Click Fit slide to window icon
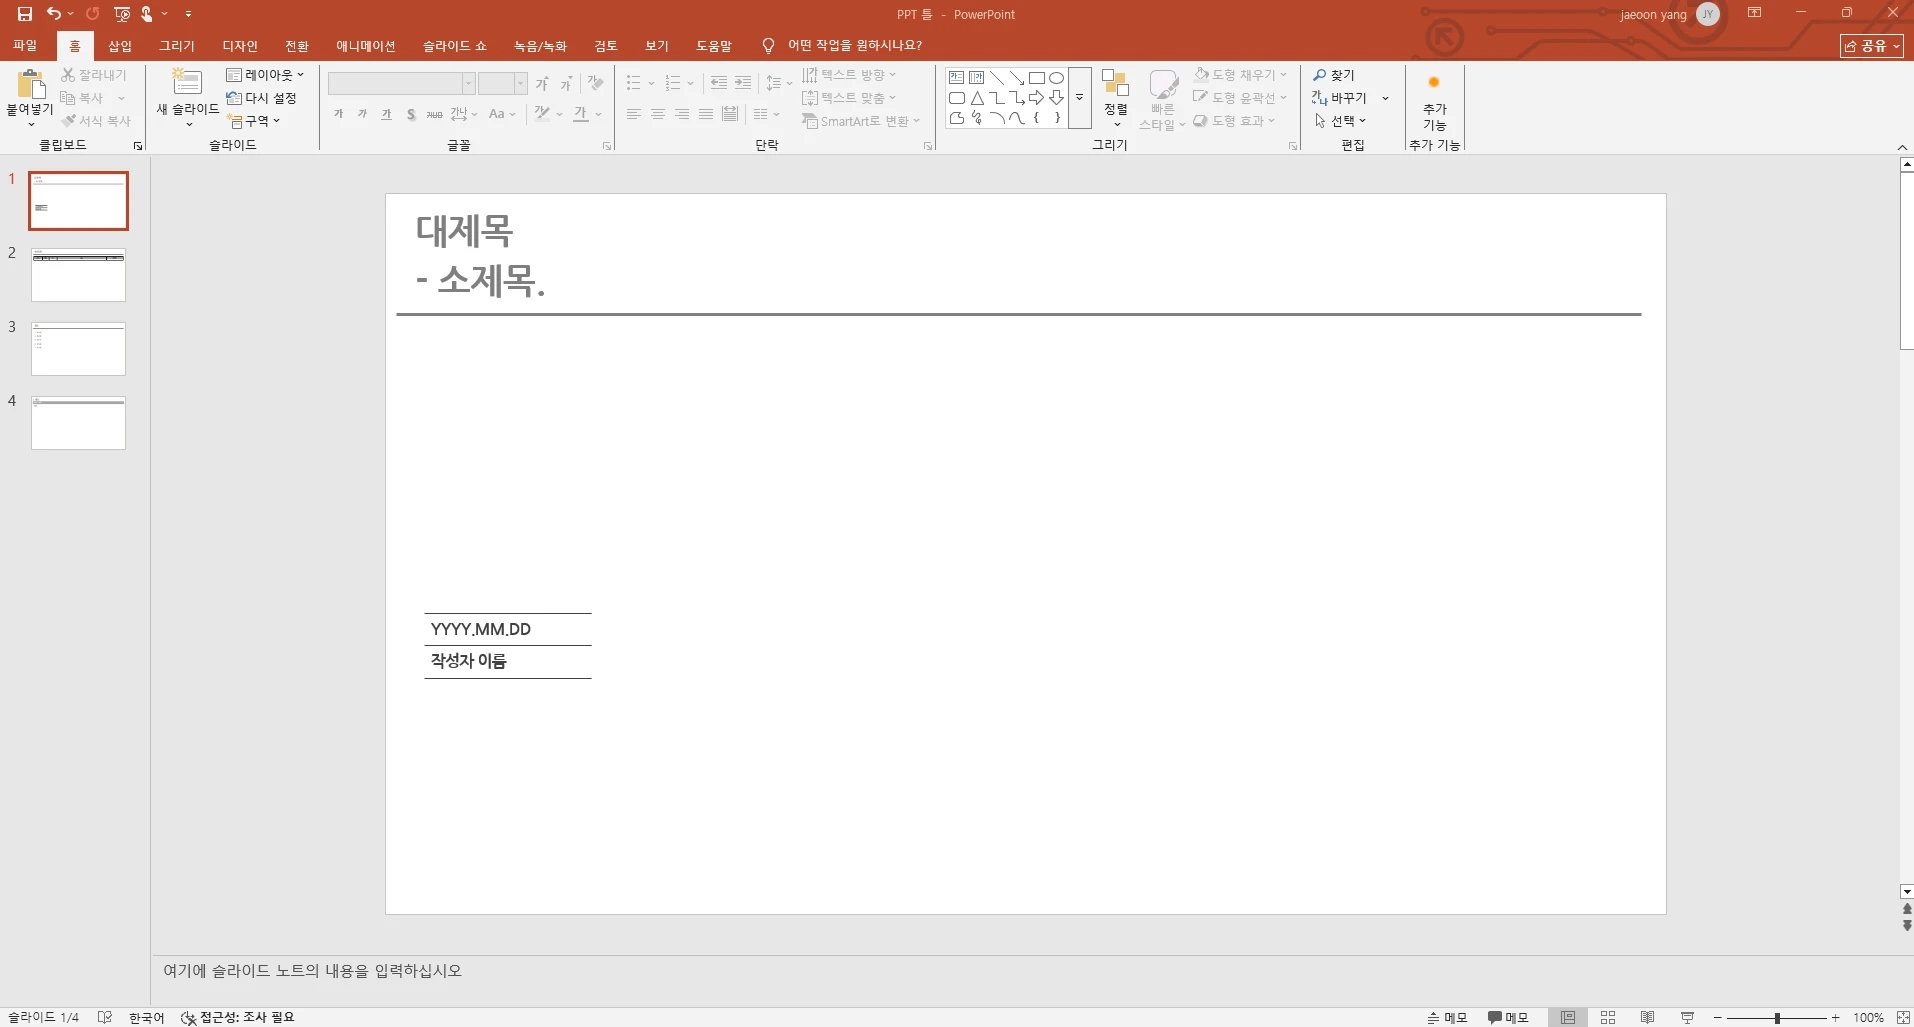 point(1903,1017)
